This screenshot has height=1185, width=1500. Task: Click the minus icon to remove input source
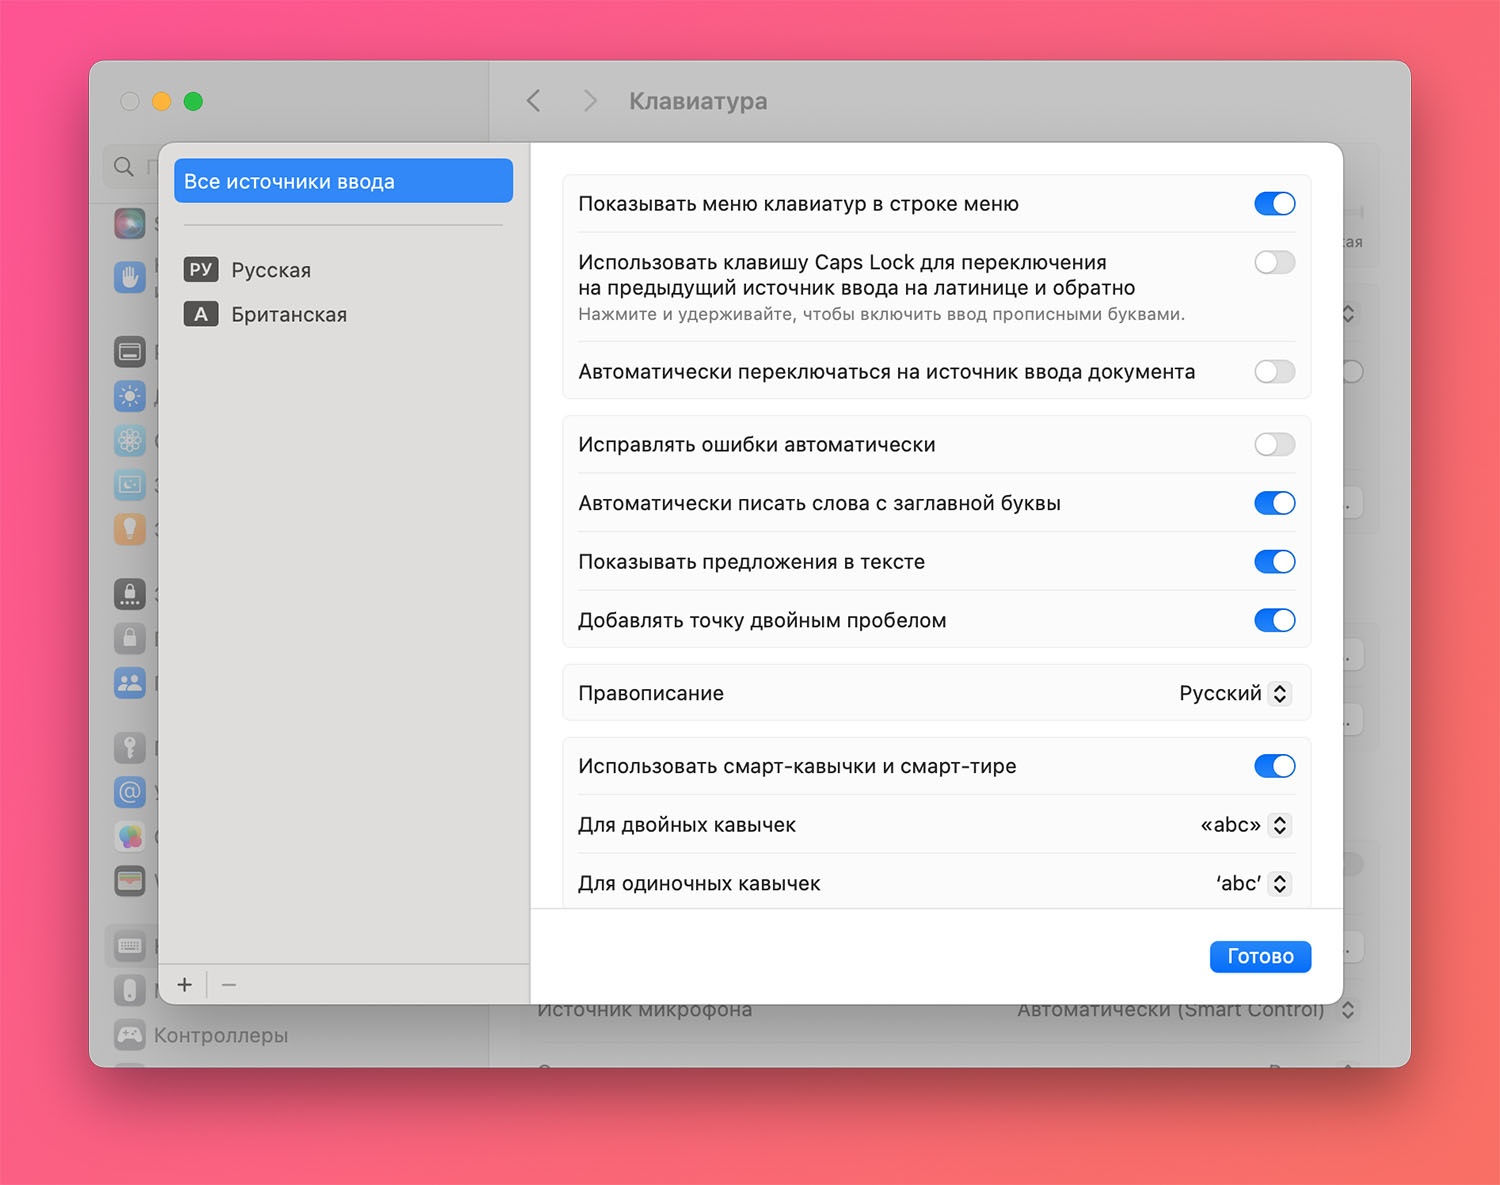(x=229, y=985)
